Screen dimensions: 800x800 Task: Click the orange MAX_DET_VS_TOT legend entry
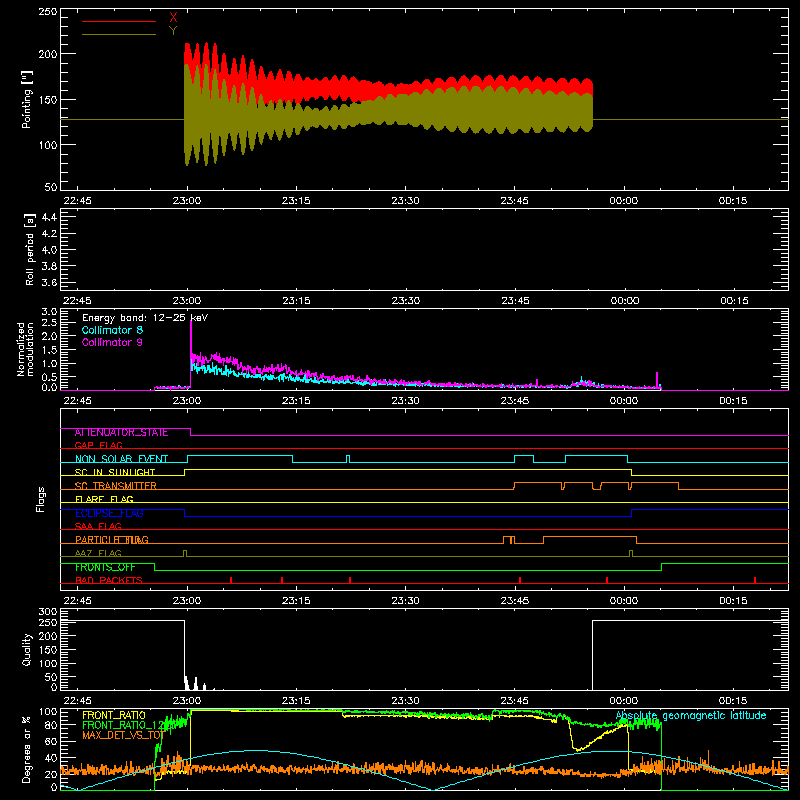122,735
